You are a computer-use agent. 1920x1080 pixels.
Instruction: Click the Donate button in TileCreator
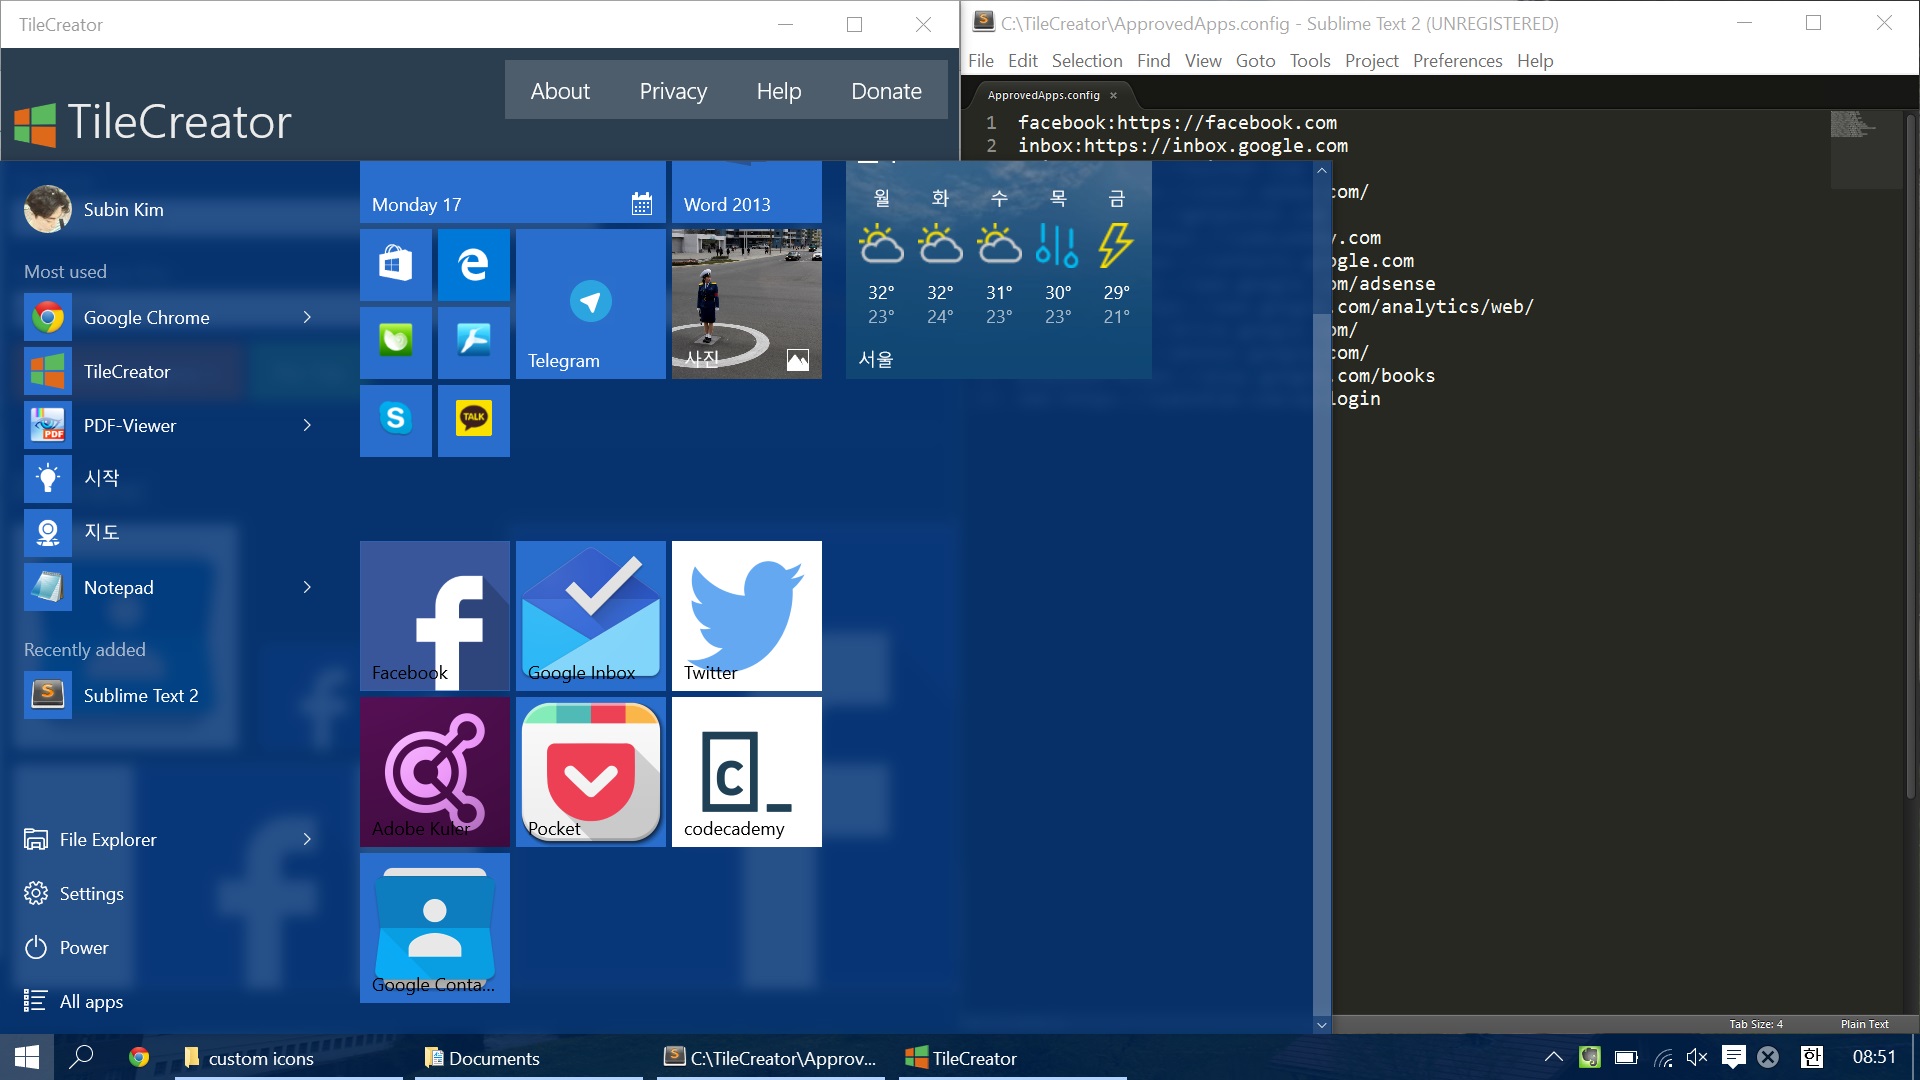[x=886, y=91]
